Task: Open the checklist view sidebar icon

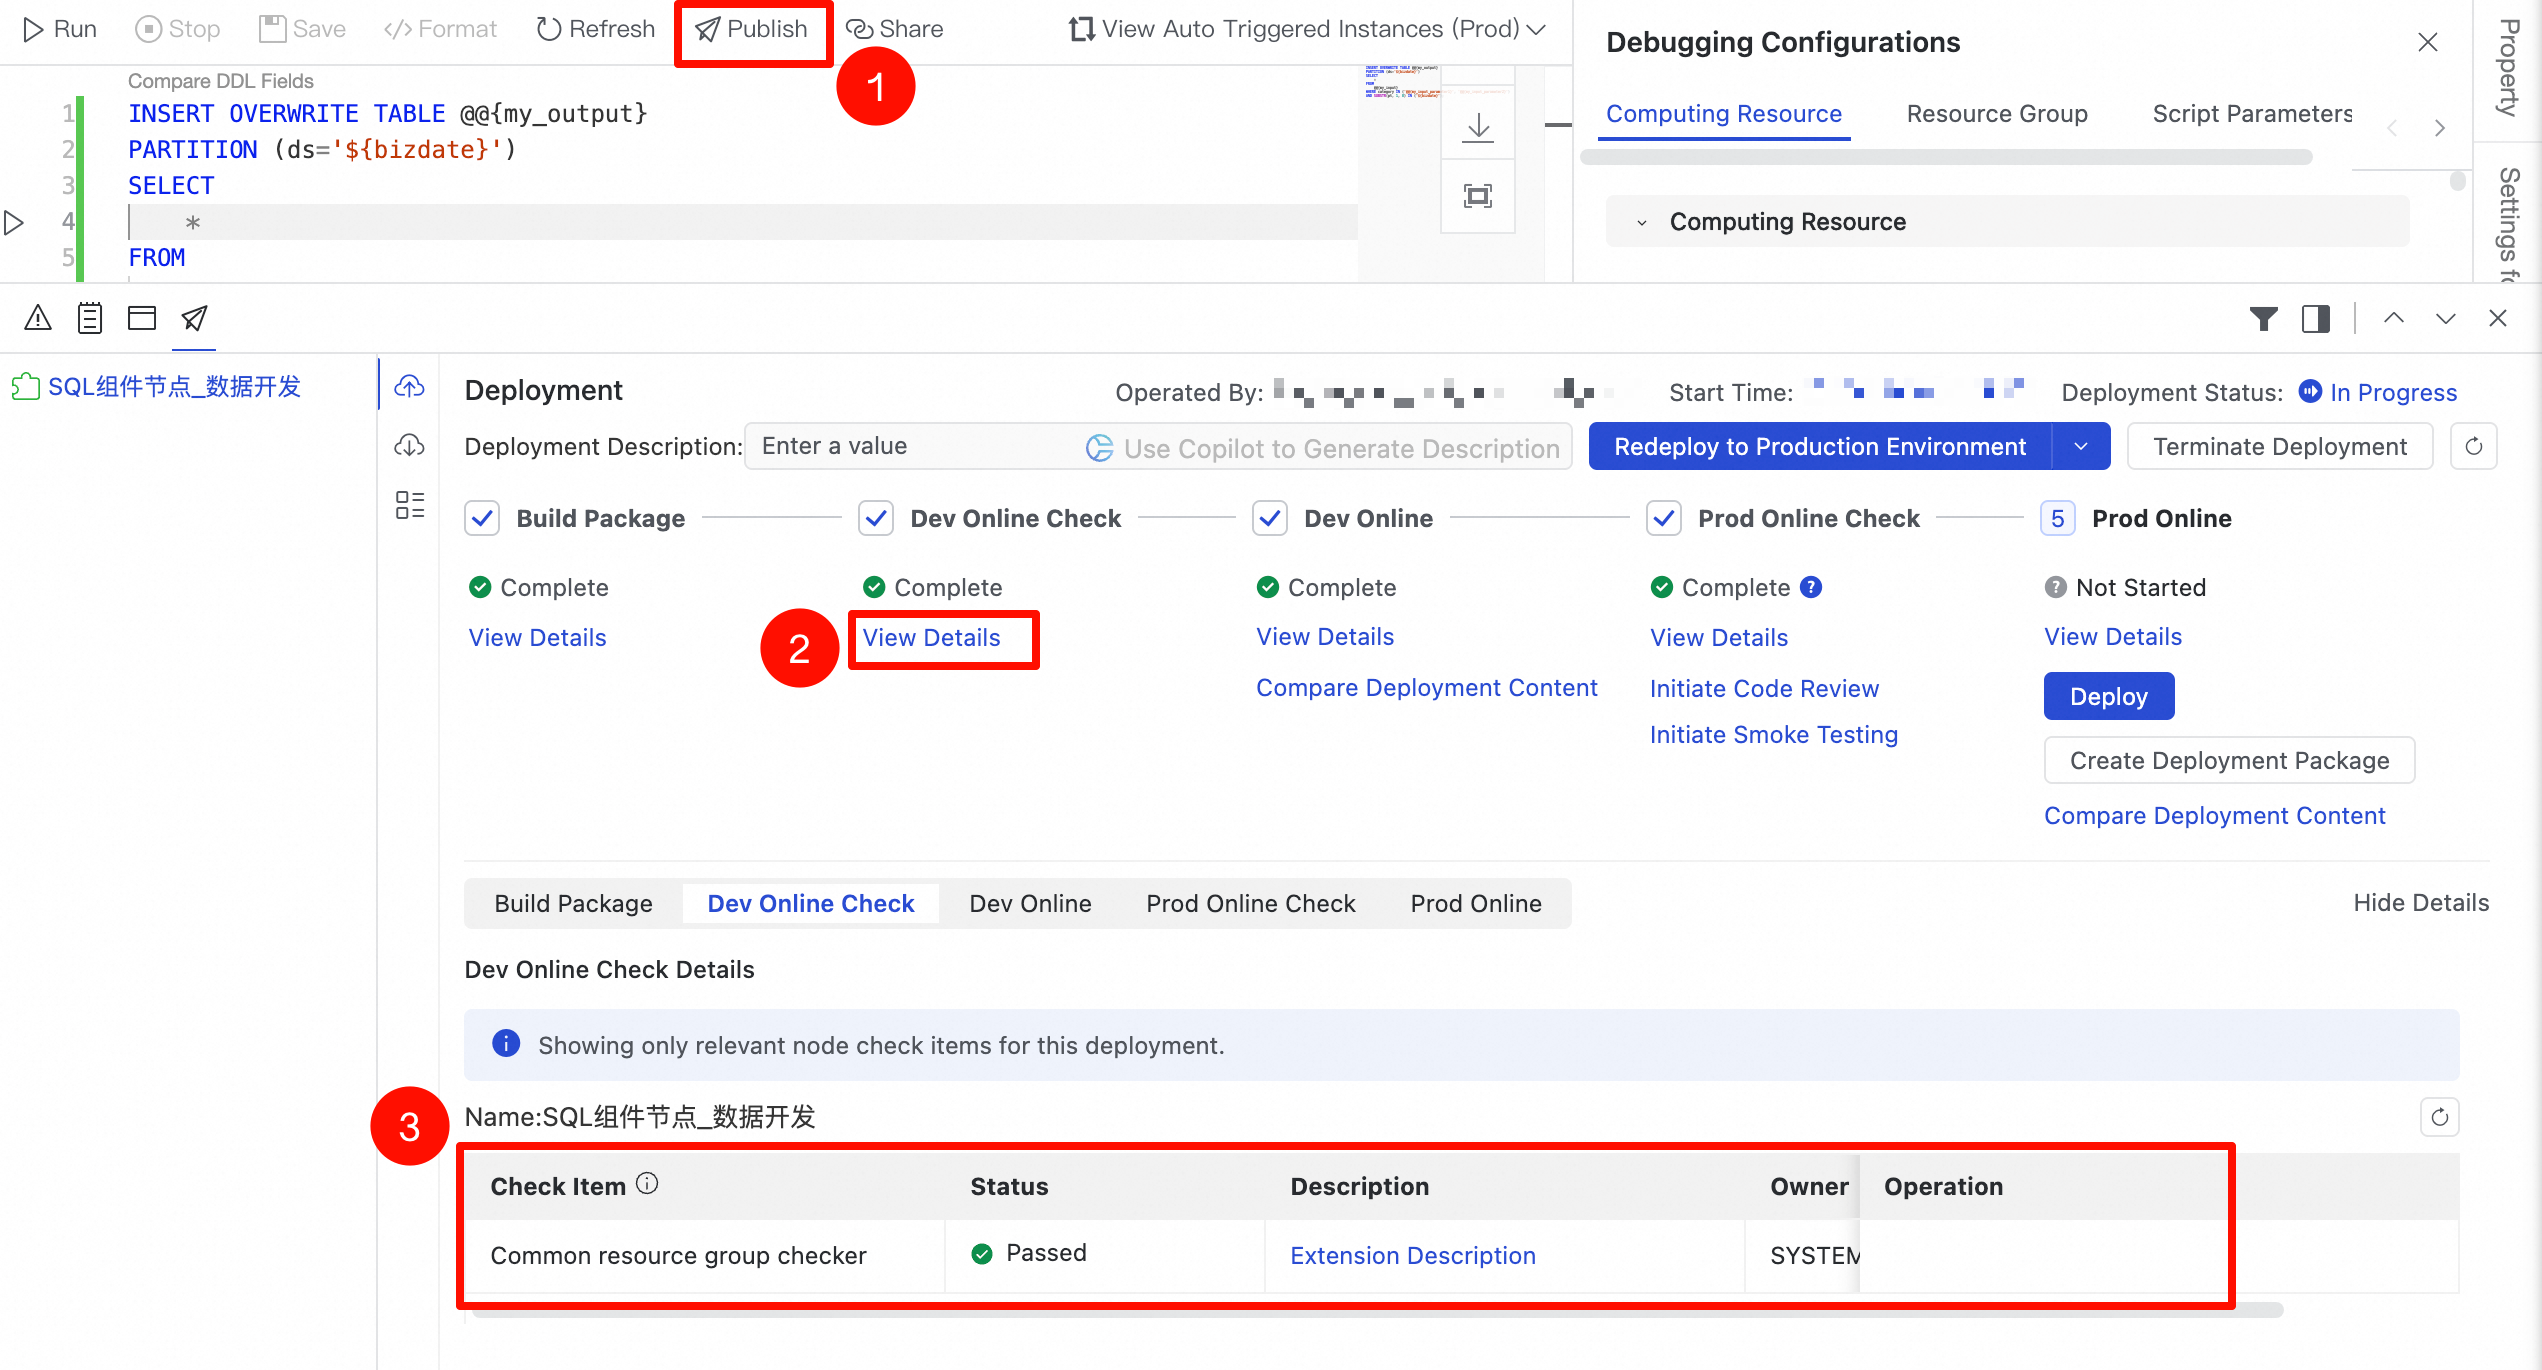Action: coord(410,505)
